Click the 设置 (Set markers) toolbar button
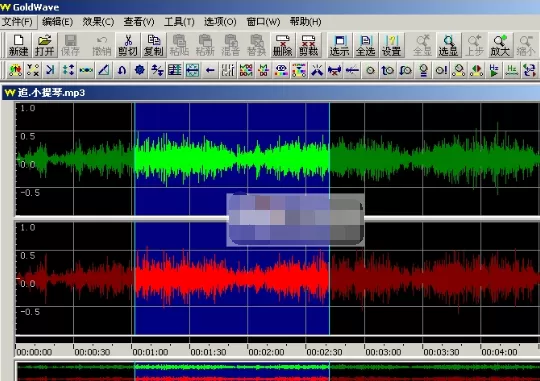The image size is (540, 381). pos(391,45)
